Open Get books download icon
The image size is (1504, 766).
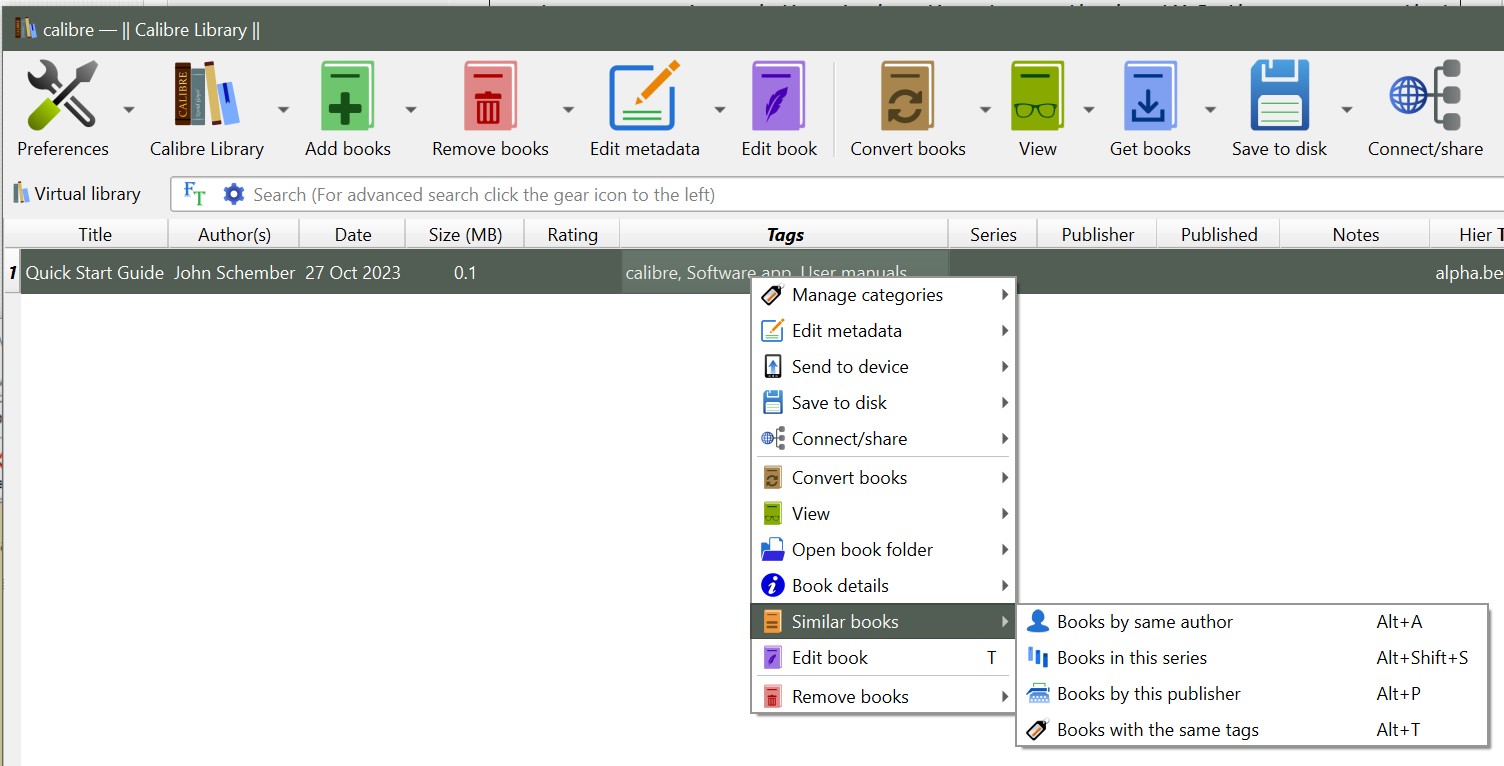[x=1149, y=97]
